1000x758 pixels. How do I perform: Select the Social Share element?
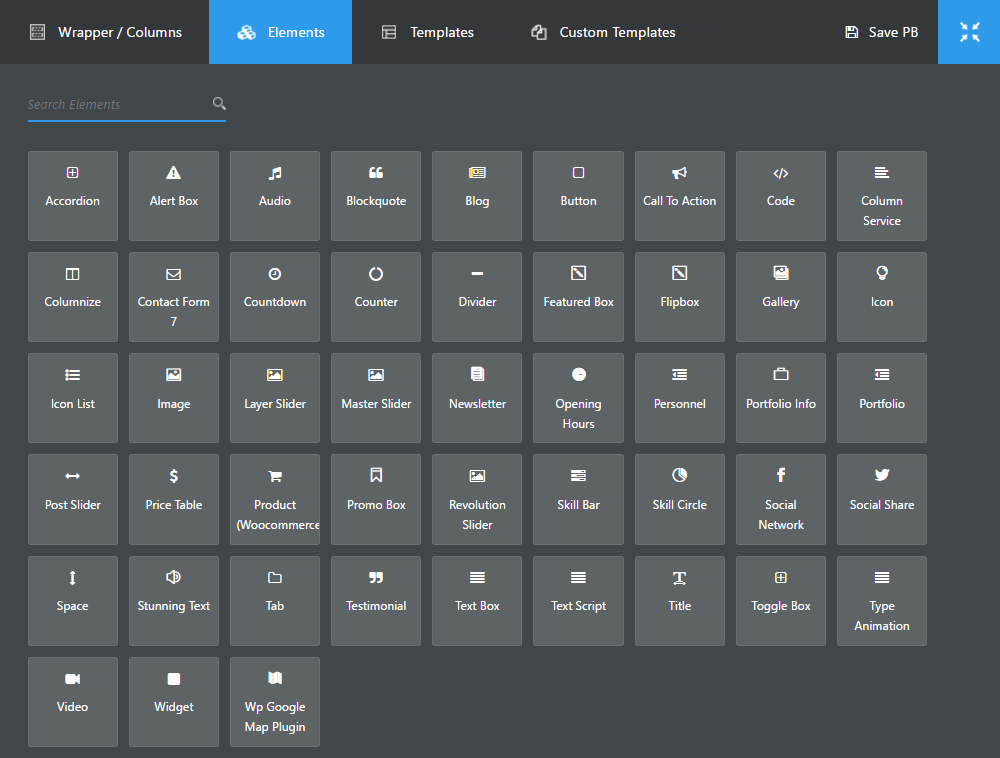pyautogui.click(x=882, y=500)
